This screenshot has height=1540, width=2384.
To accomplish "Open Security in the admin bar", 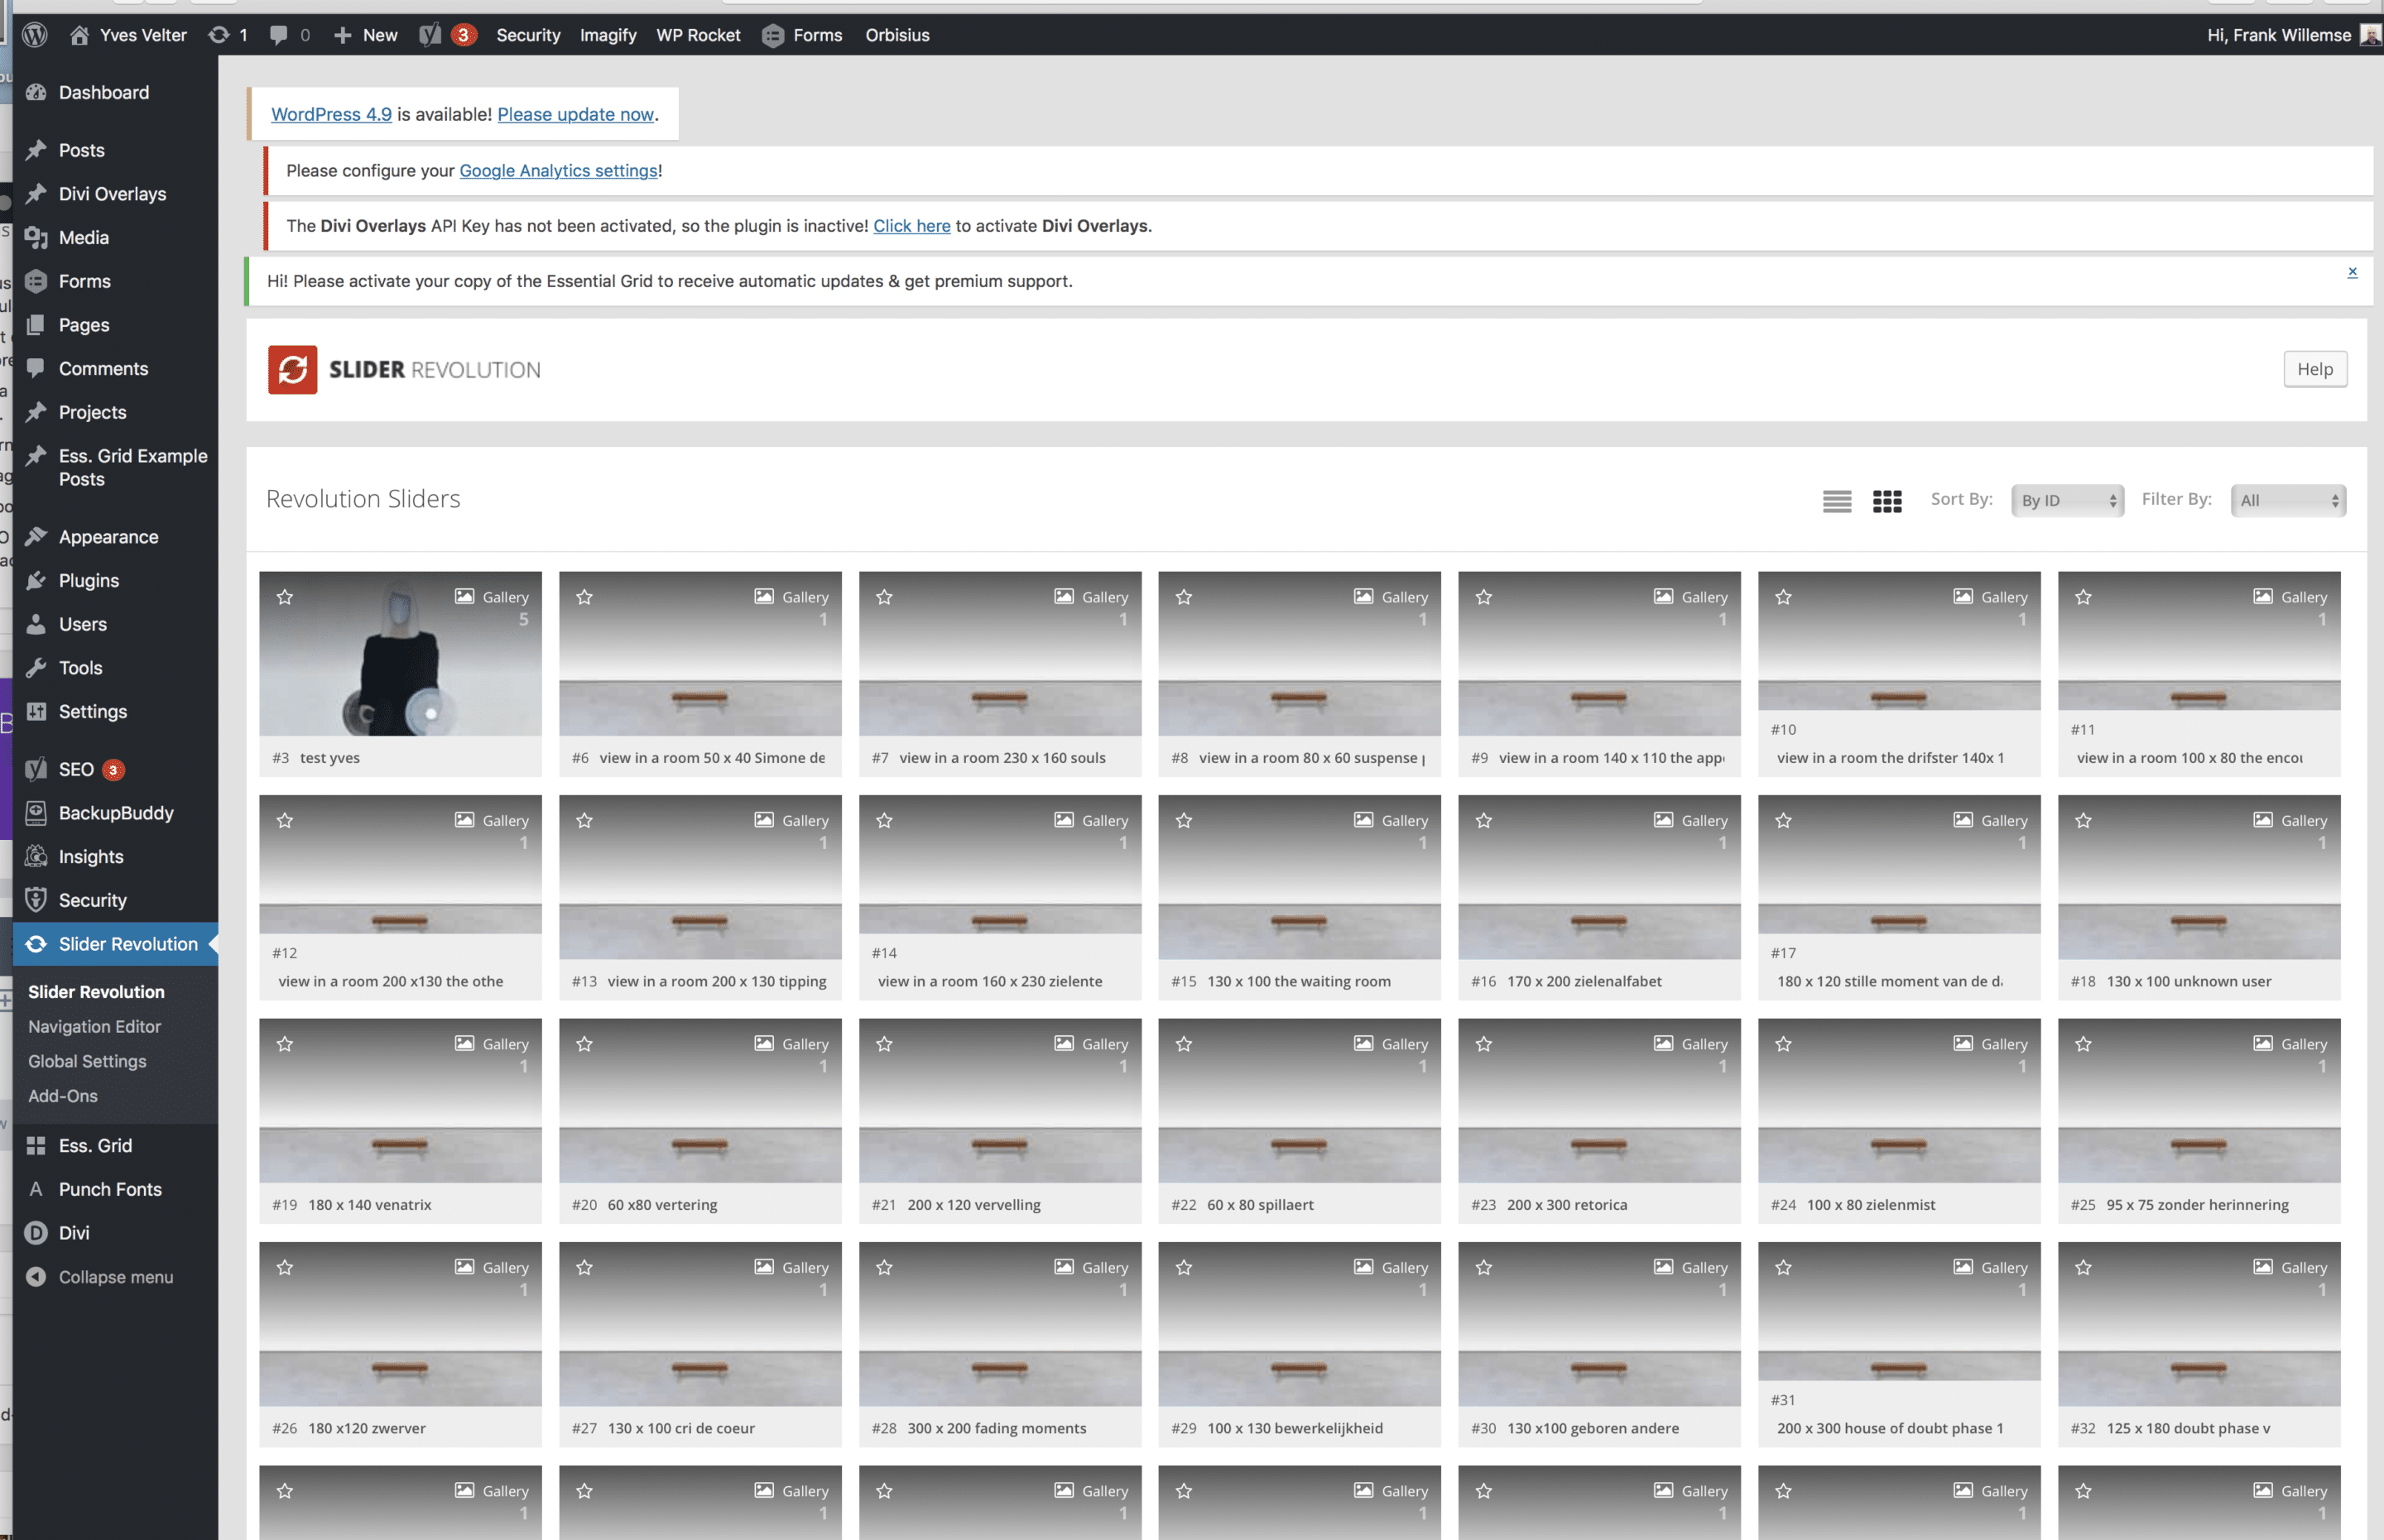I will click(x=528, y=35).
